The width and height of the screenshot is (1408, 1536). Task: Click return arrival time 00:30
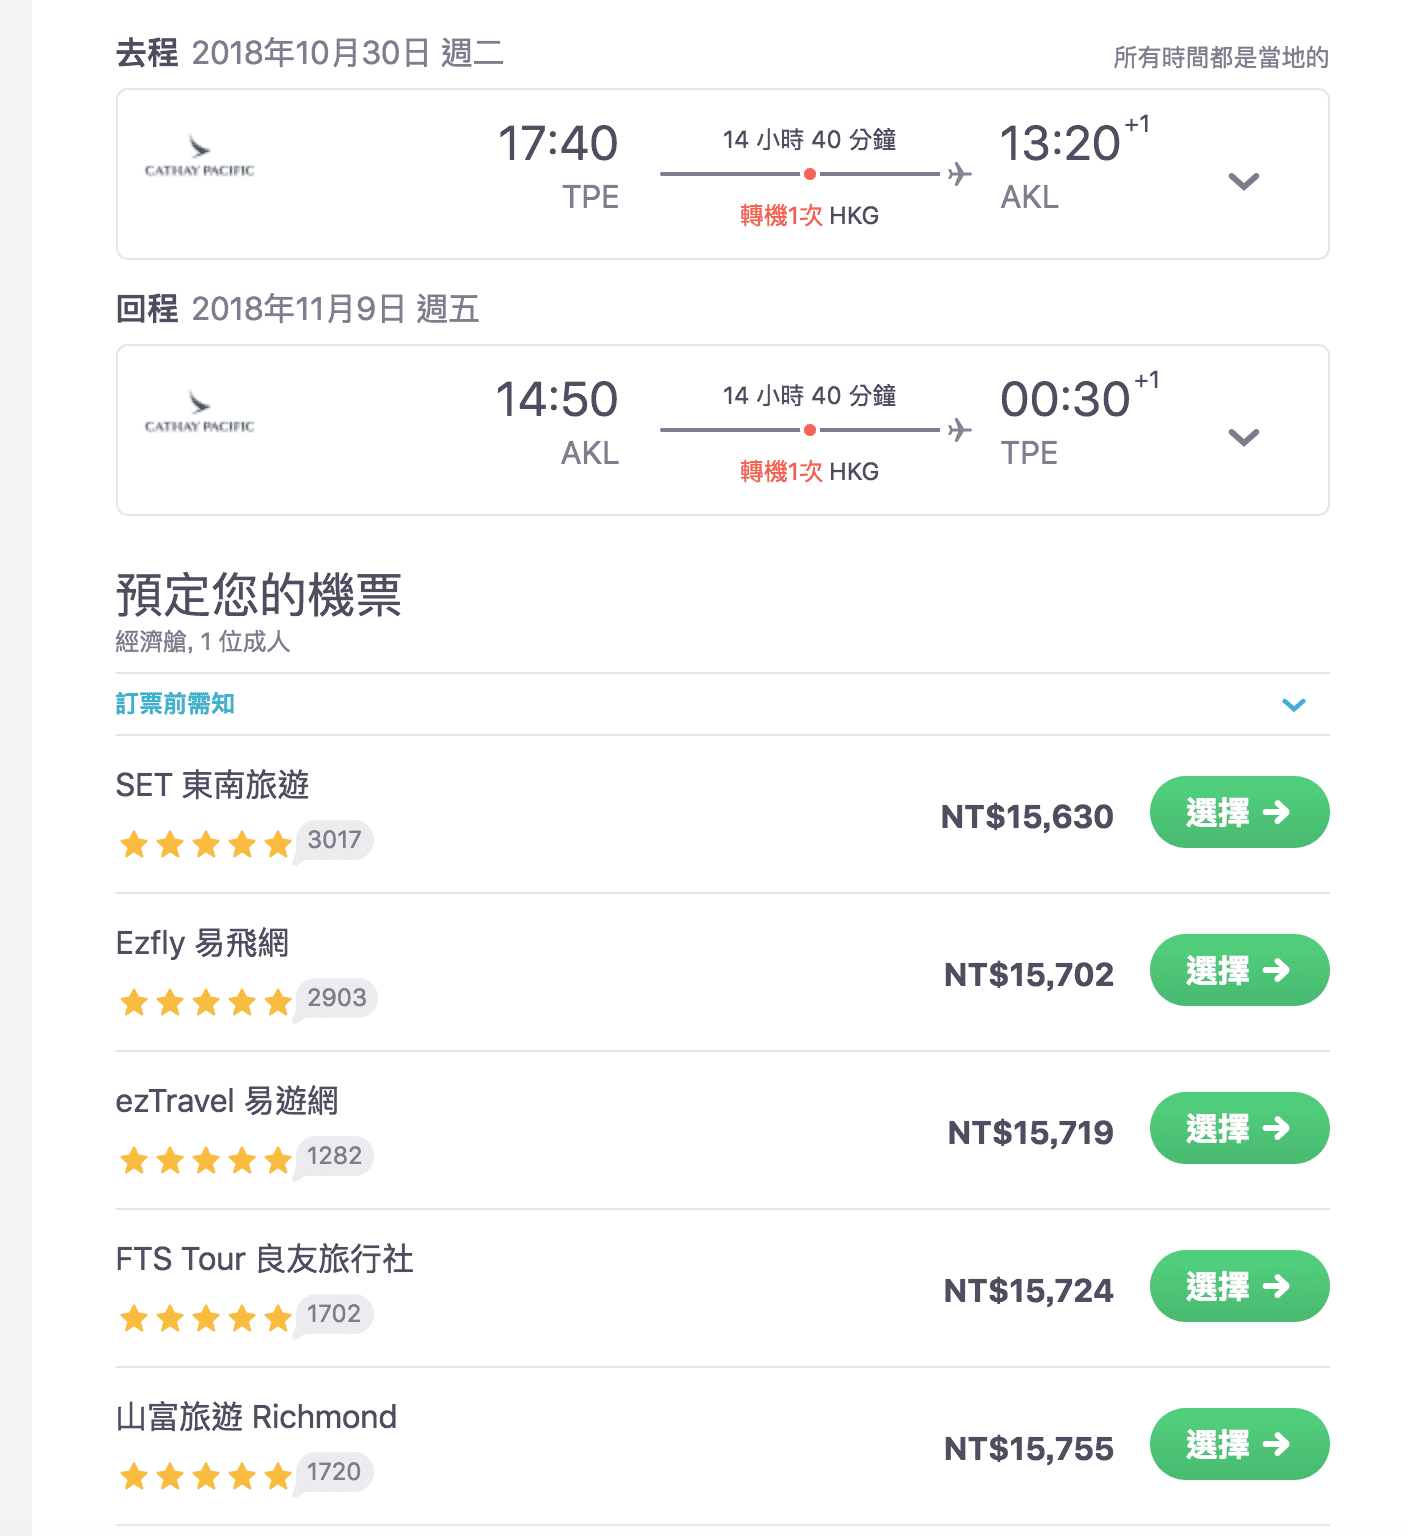point(1065,400)
